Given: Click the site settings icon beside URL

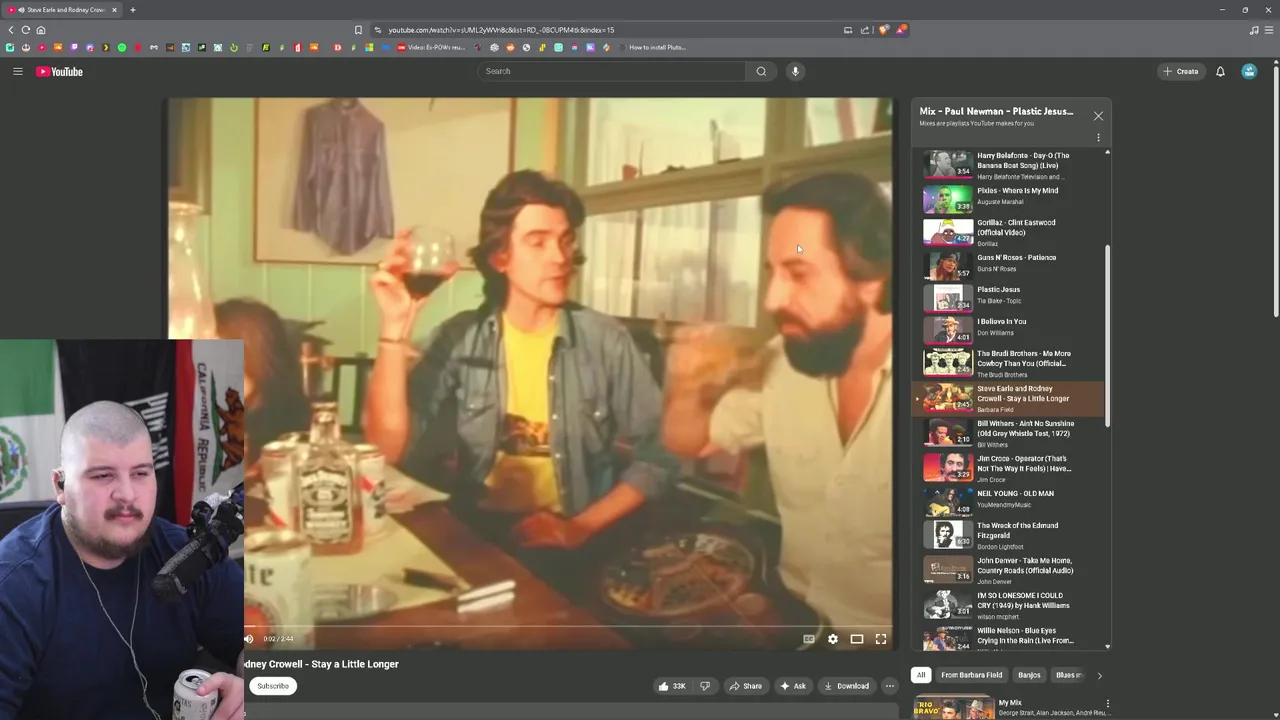Looking at the screenshot, I should click(377, 30).
